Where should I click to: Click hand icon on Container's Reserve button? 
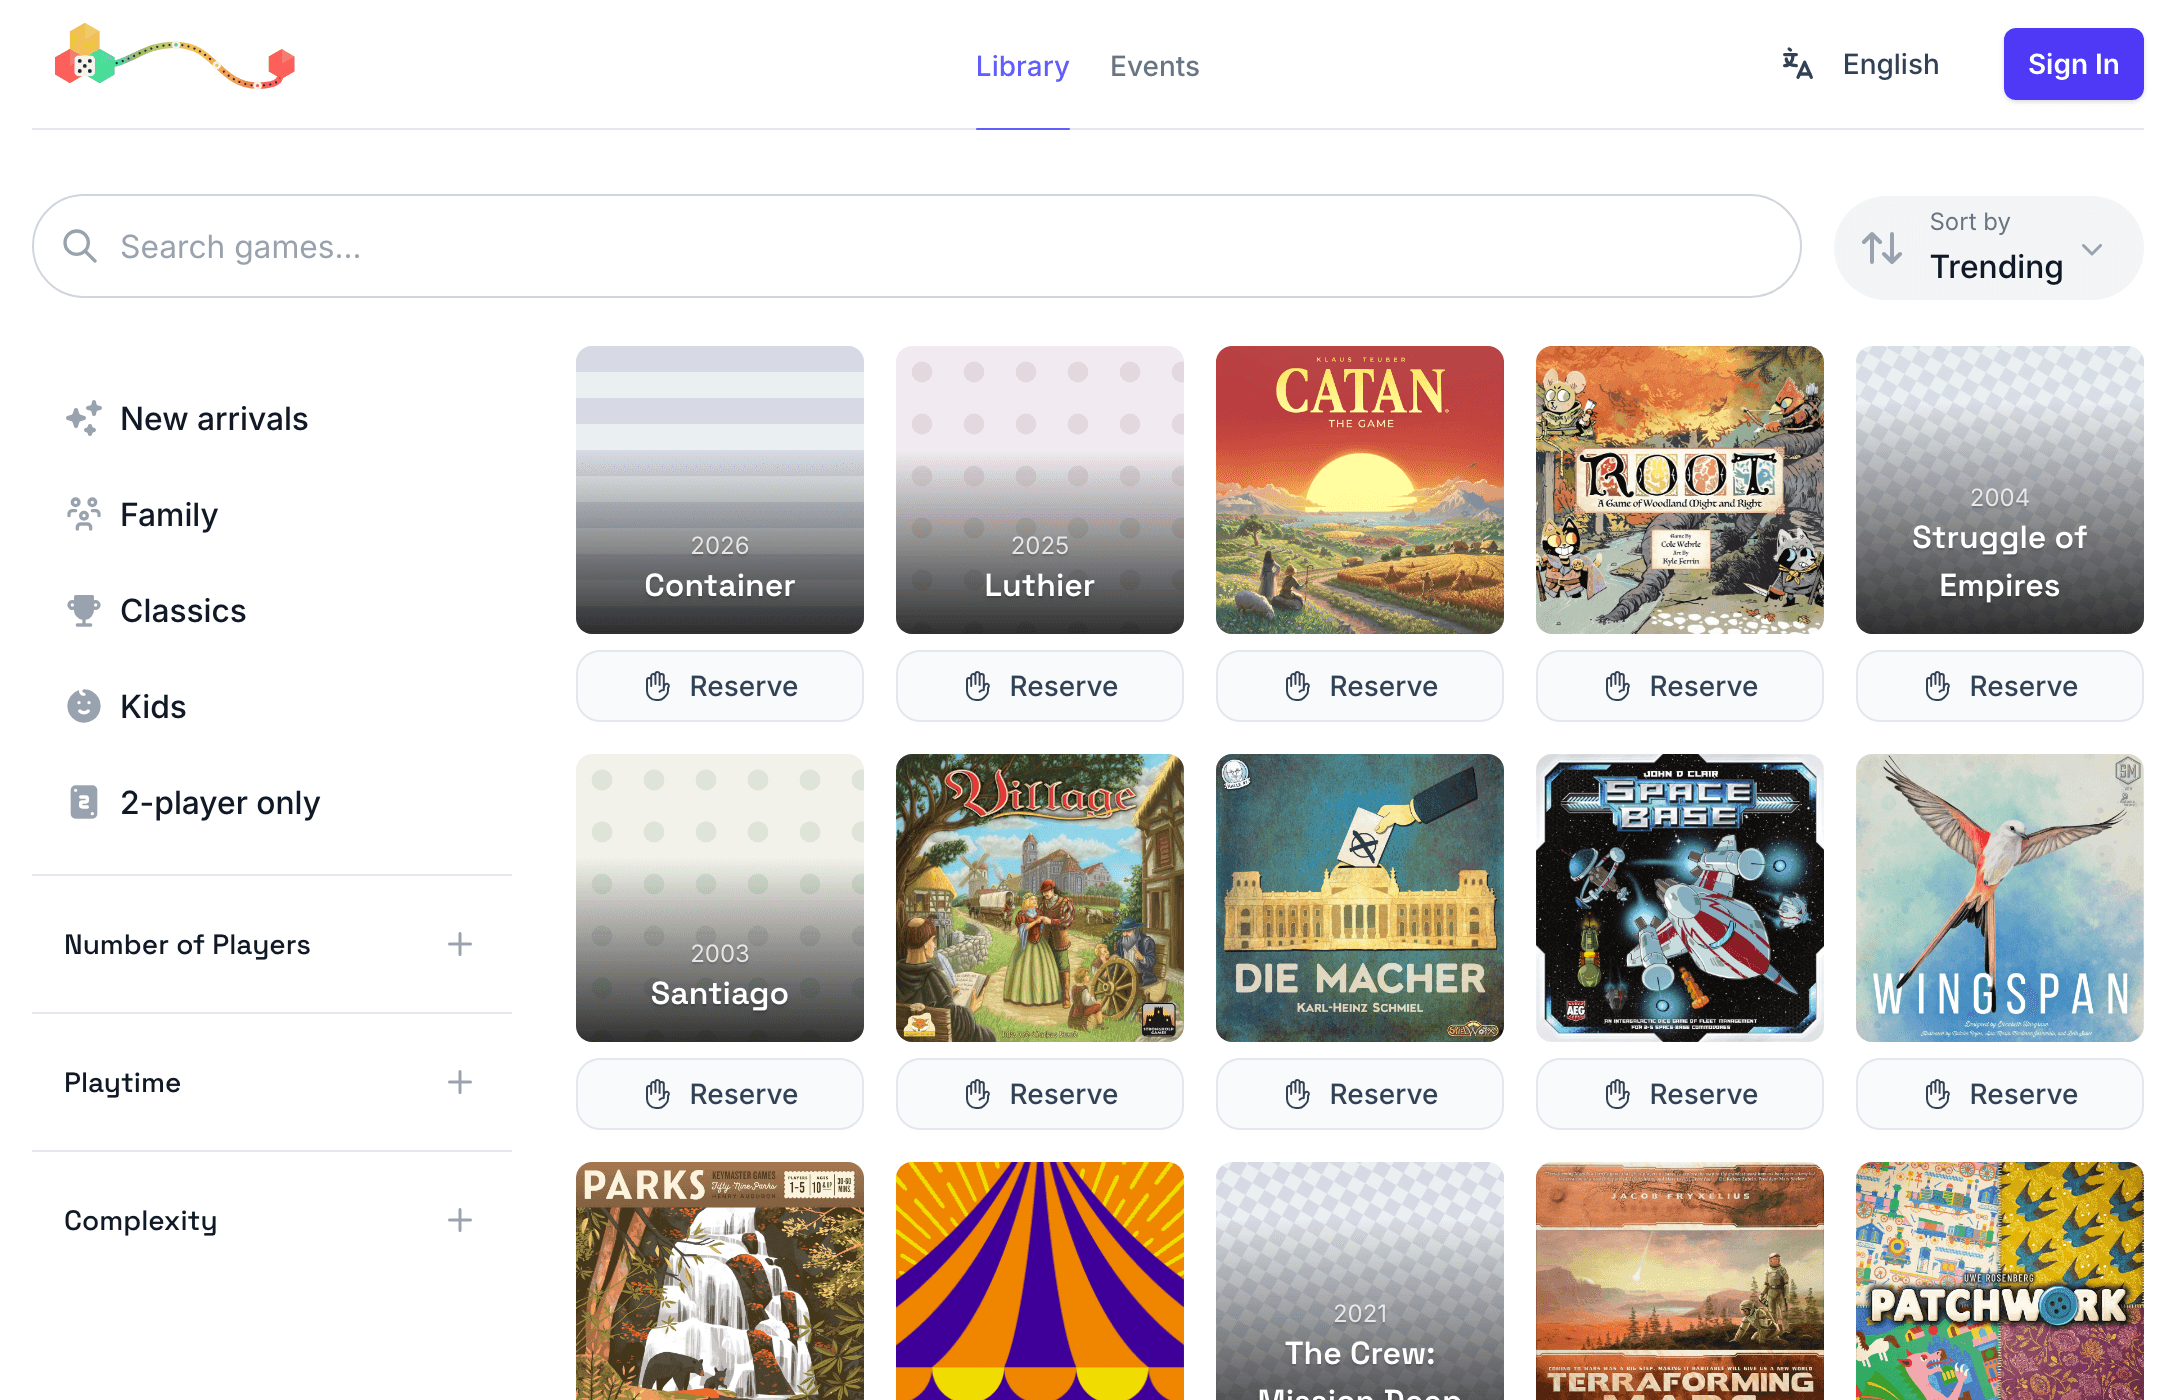click(657, 686)
